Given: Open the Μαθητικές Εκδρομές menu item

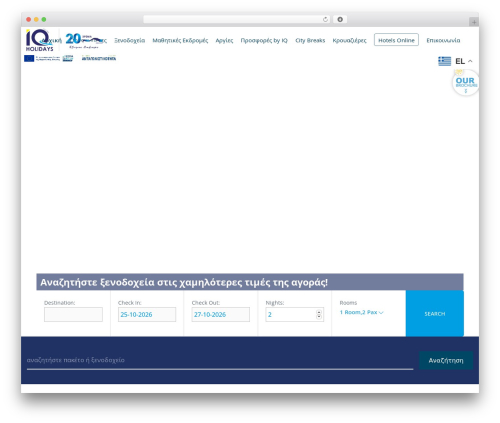Looking at the screenshot, I should click(180, 40).
